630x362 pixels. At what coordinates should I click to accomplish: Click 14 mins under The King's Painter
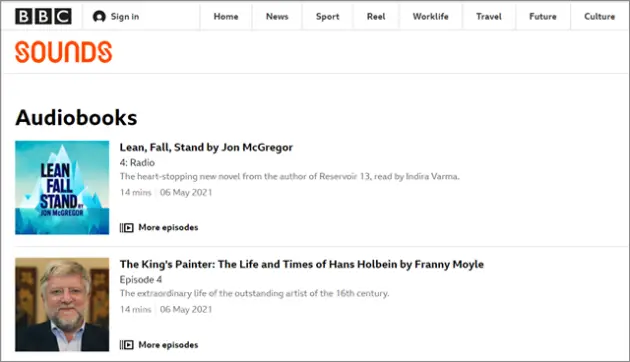135,309
